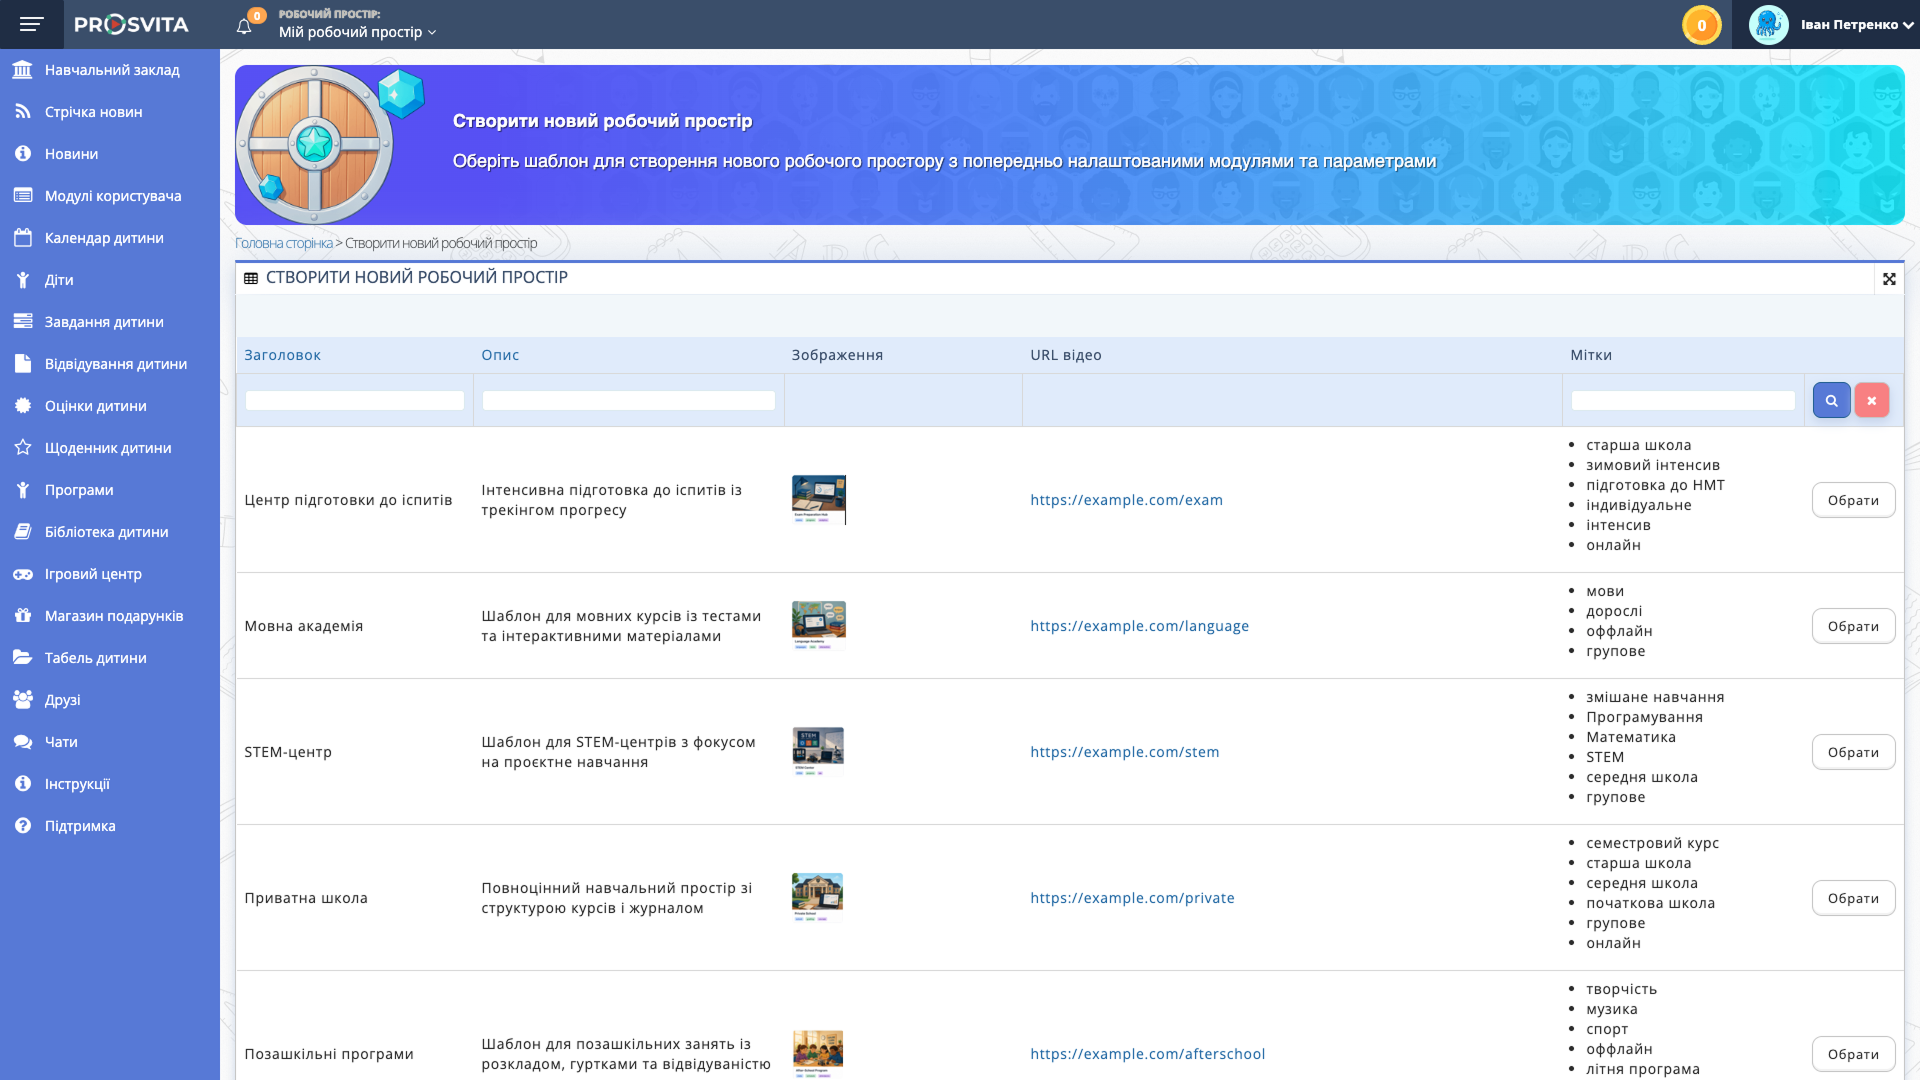Click the Друзі people icon

pyautogui.click(x=23, y=699)
